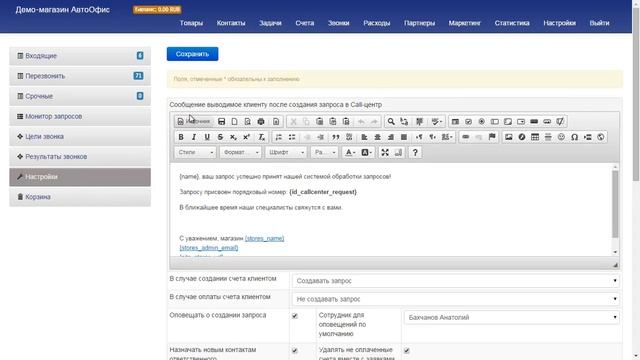Click Remove Format icon
This screenshot has height=360, width=640.
coord(261,137)
